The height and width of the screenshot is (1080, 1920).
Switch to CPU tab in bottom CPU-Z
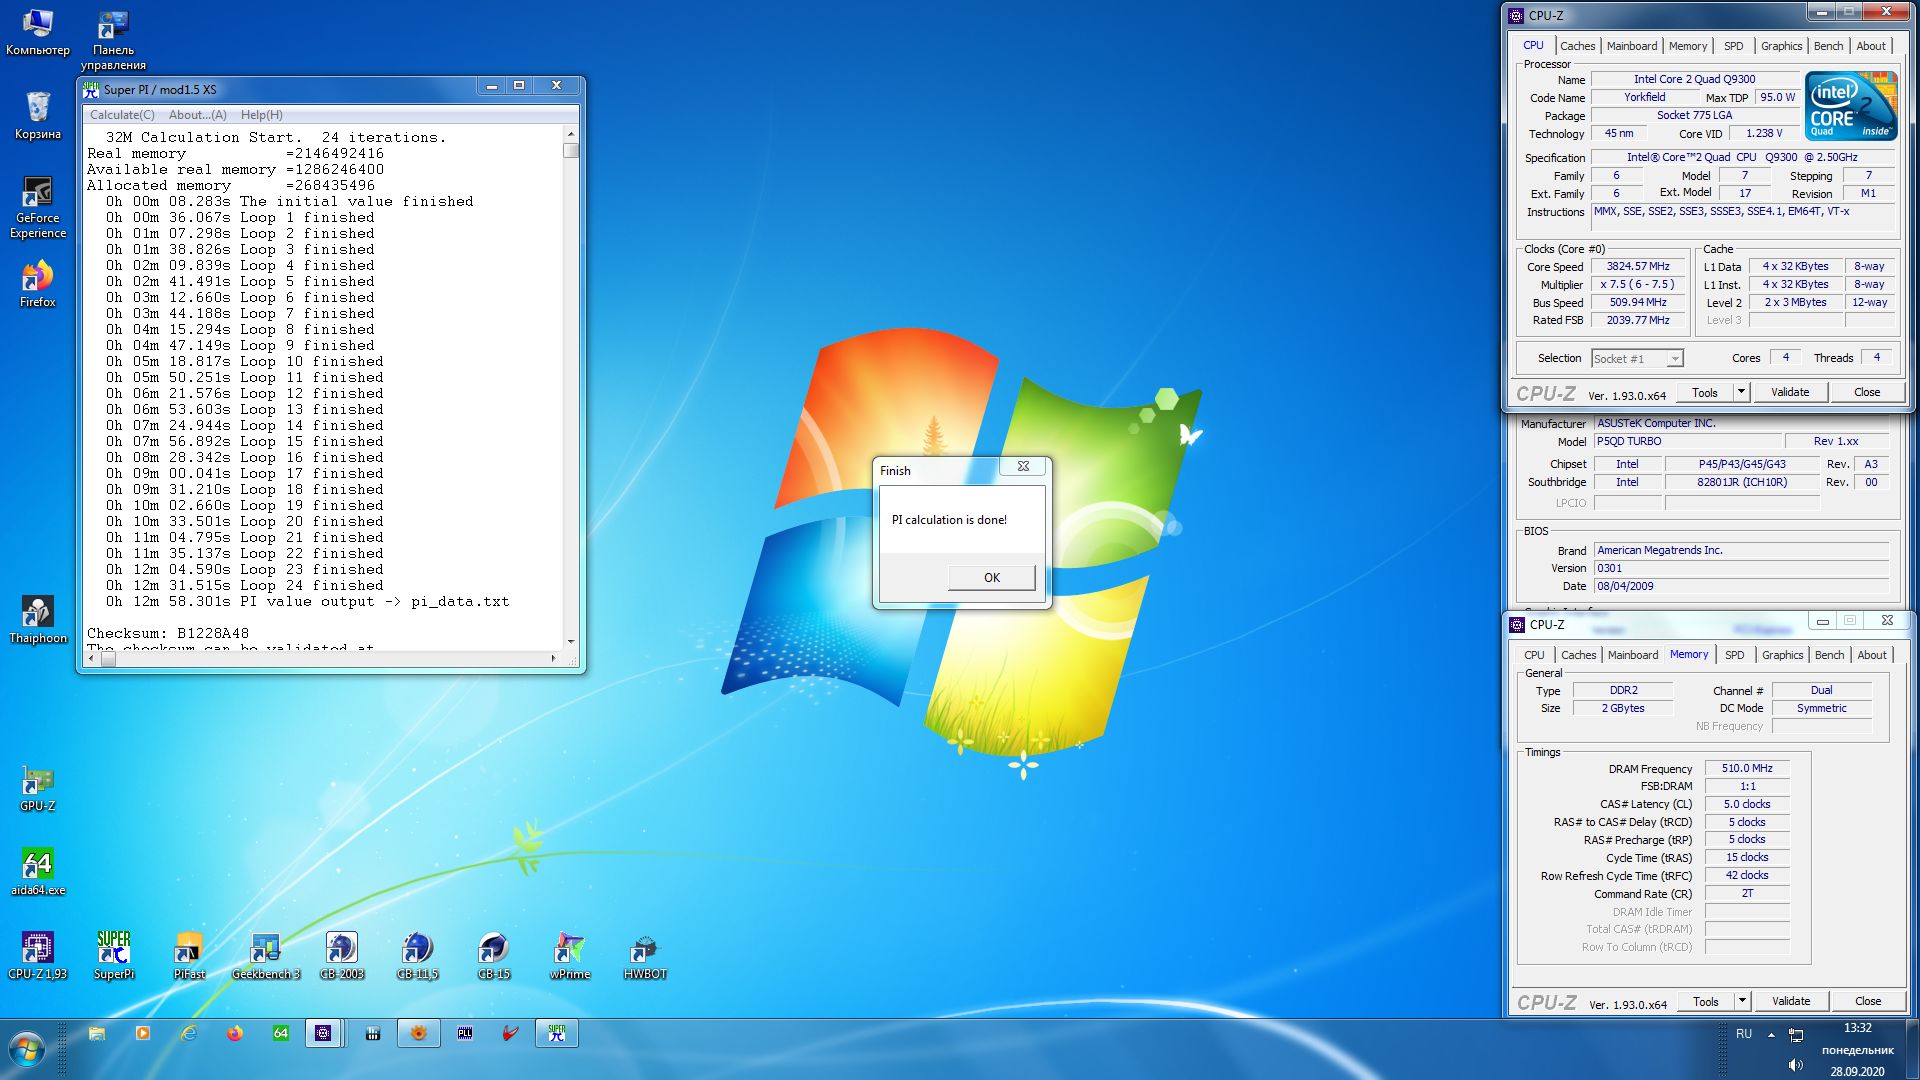pyautogui.click(x=1534, y=655)
